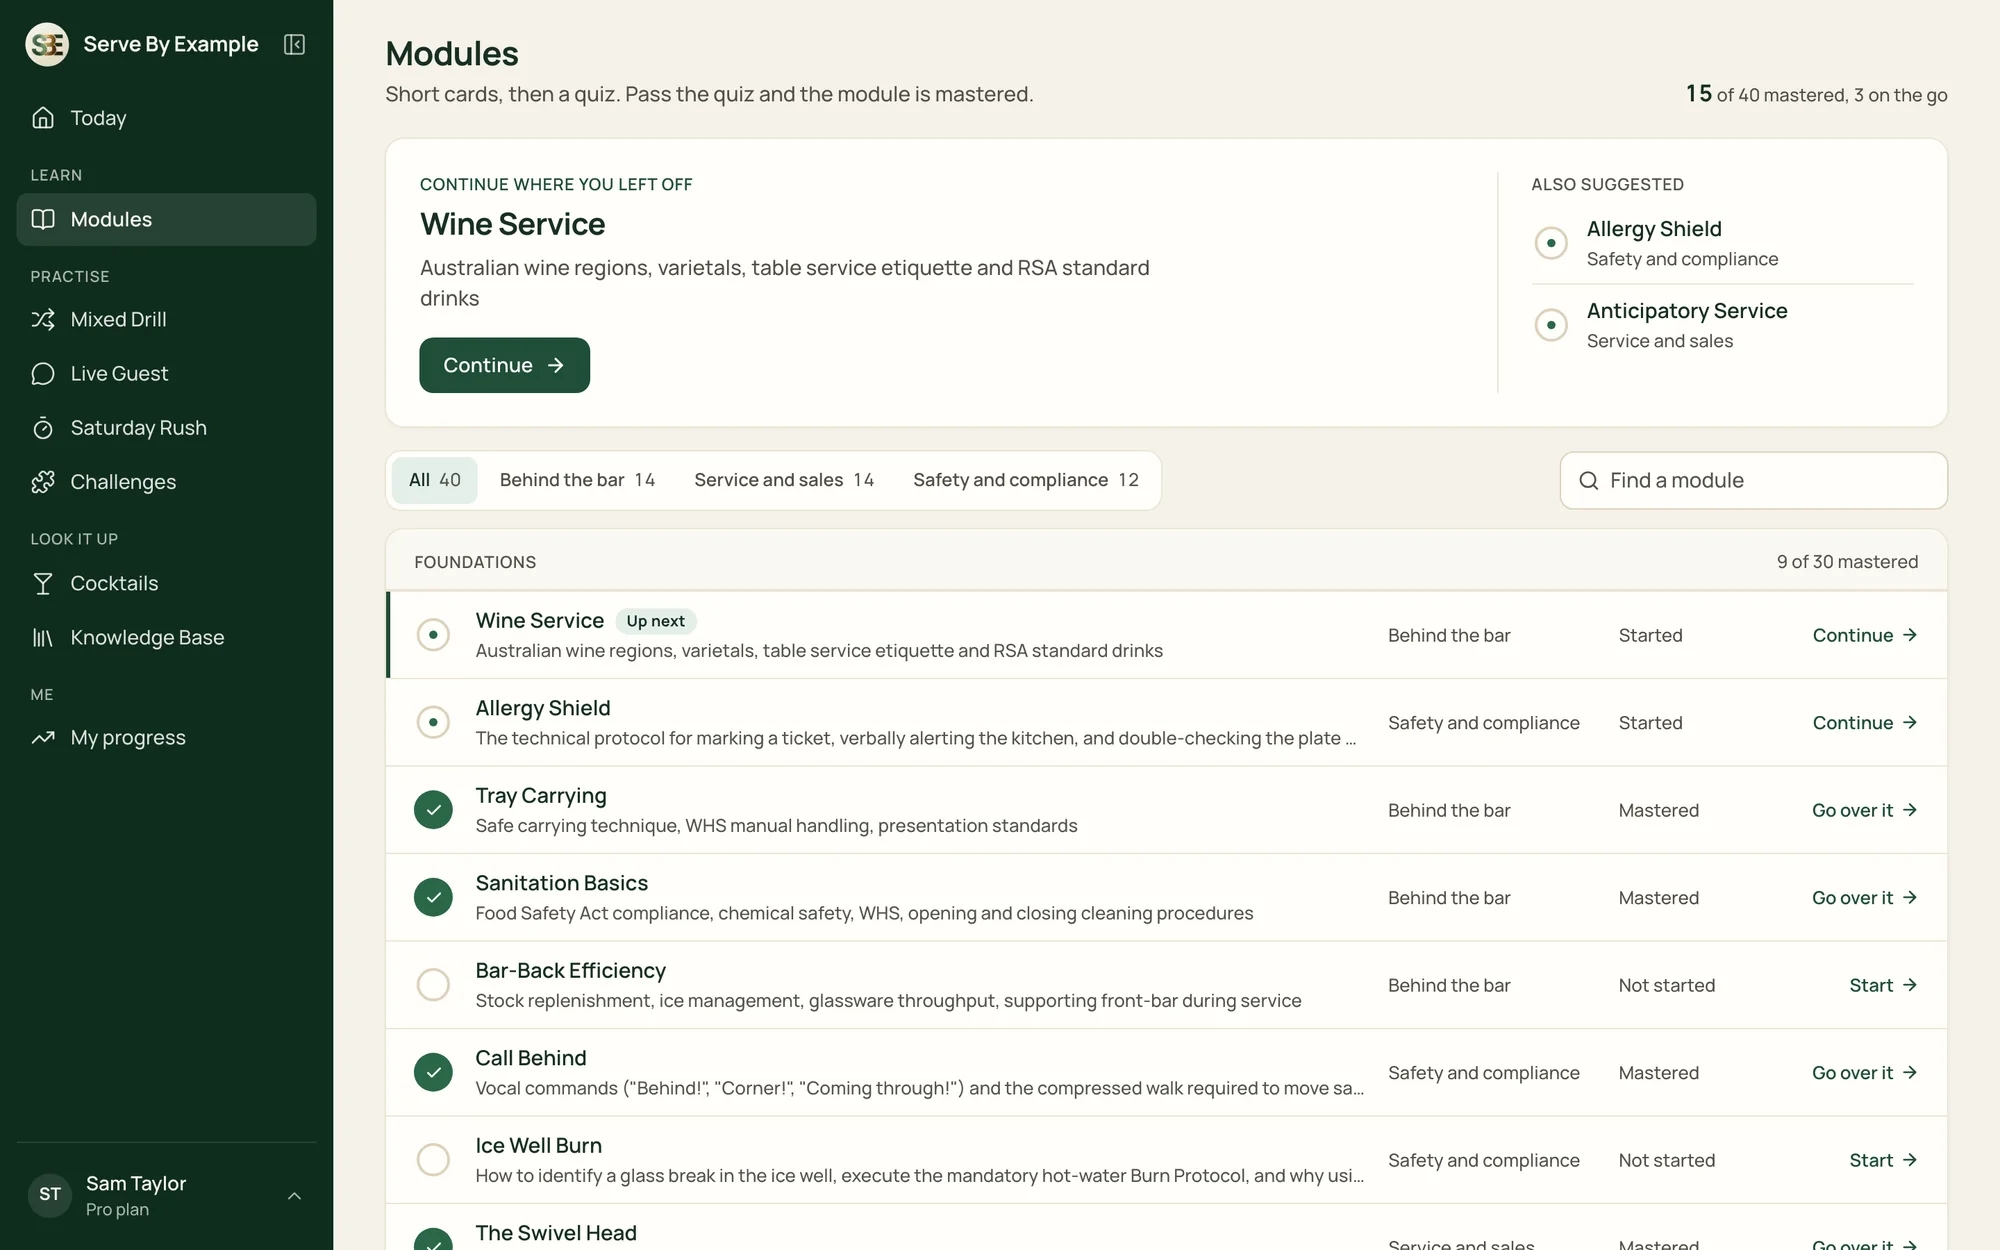Open Saturday Rush mode
The height and width of the screenshot is (1250, 2000).
tap(166, 428)
